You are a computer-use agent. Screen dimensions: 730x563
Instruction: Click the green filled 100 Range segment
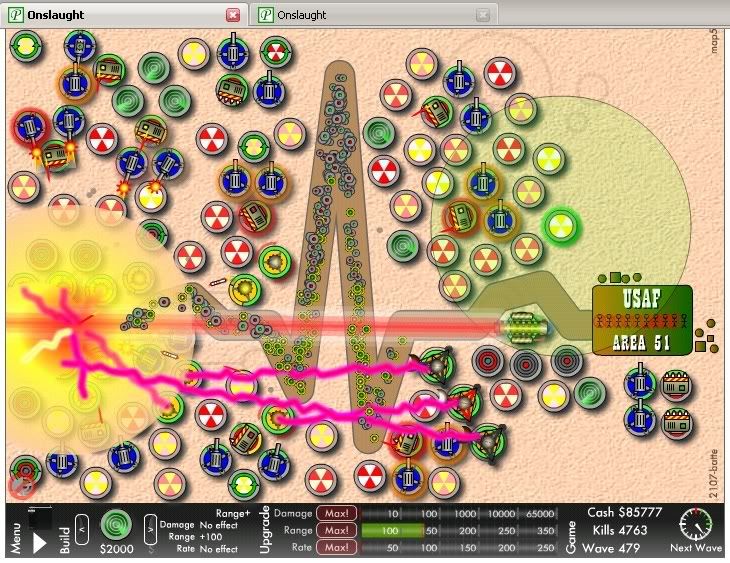392,531
